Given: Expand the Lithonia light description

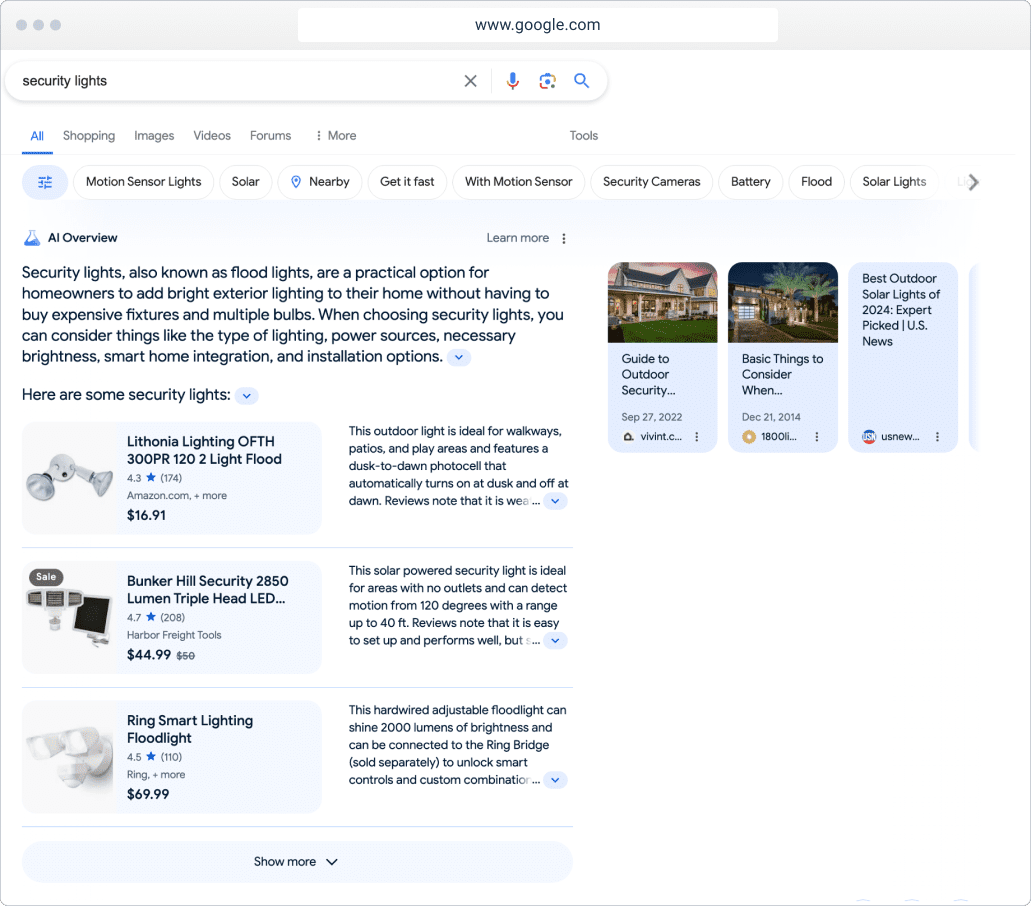Looking at the screenshot, I should click(x=555, y=501).
